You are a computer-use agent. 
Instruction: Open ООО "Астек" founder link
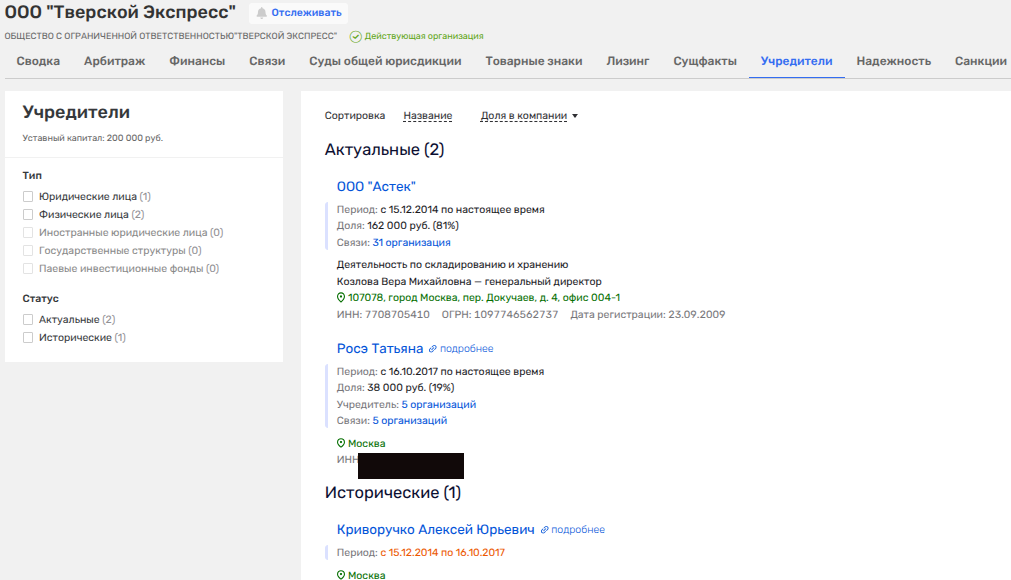(376, 187)
